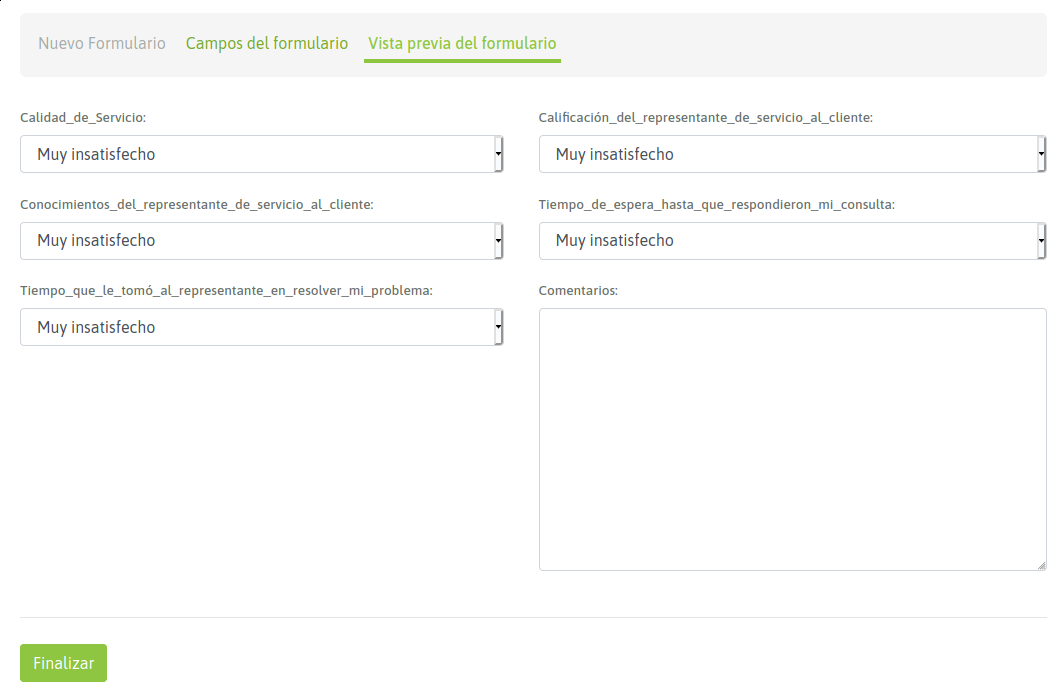Click the Calidad_de_Servicio: label
Image resolution: width=1062 pixels, height=696 pixels.
point(83,118)
